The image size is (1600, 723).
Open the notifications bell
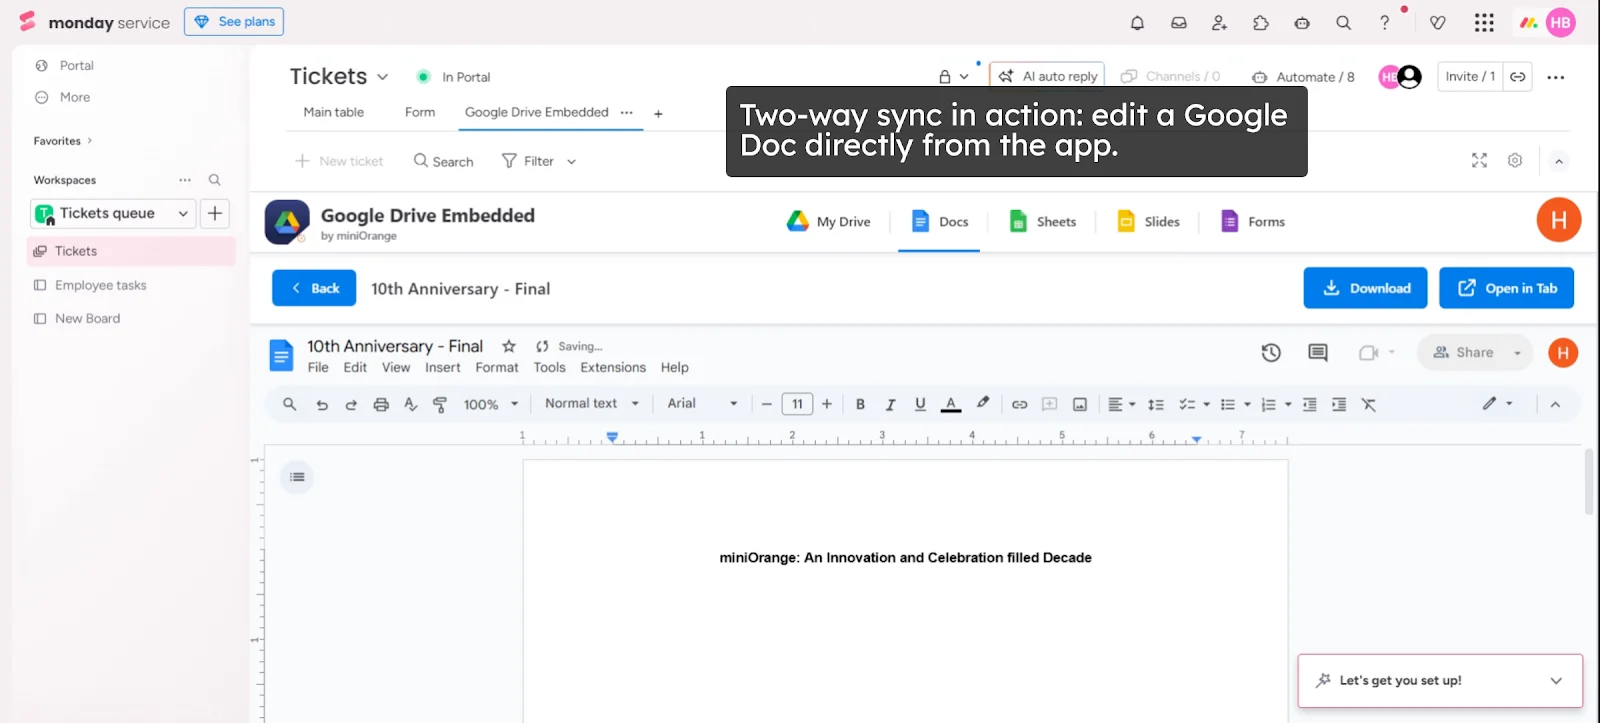(x=1137, y=23)
